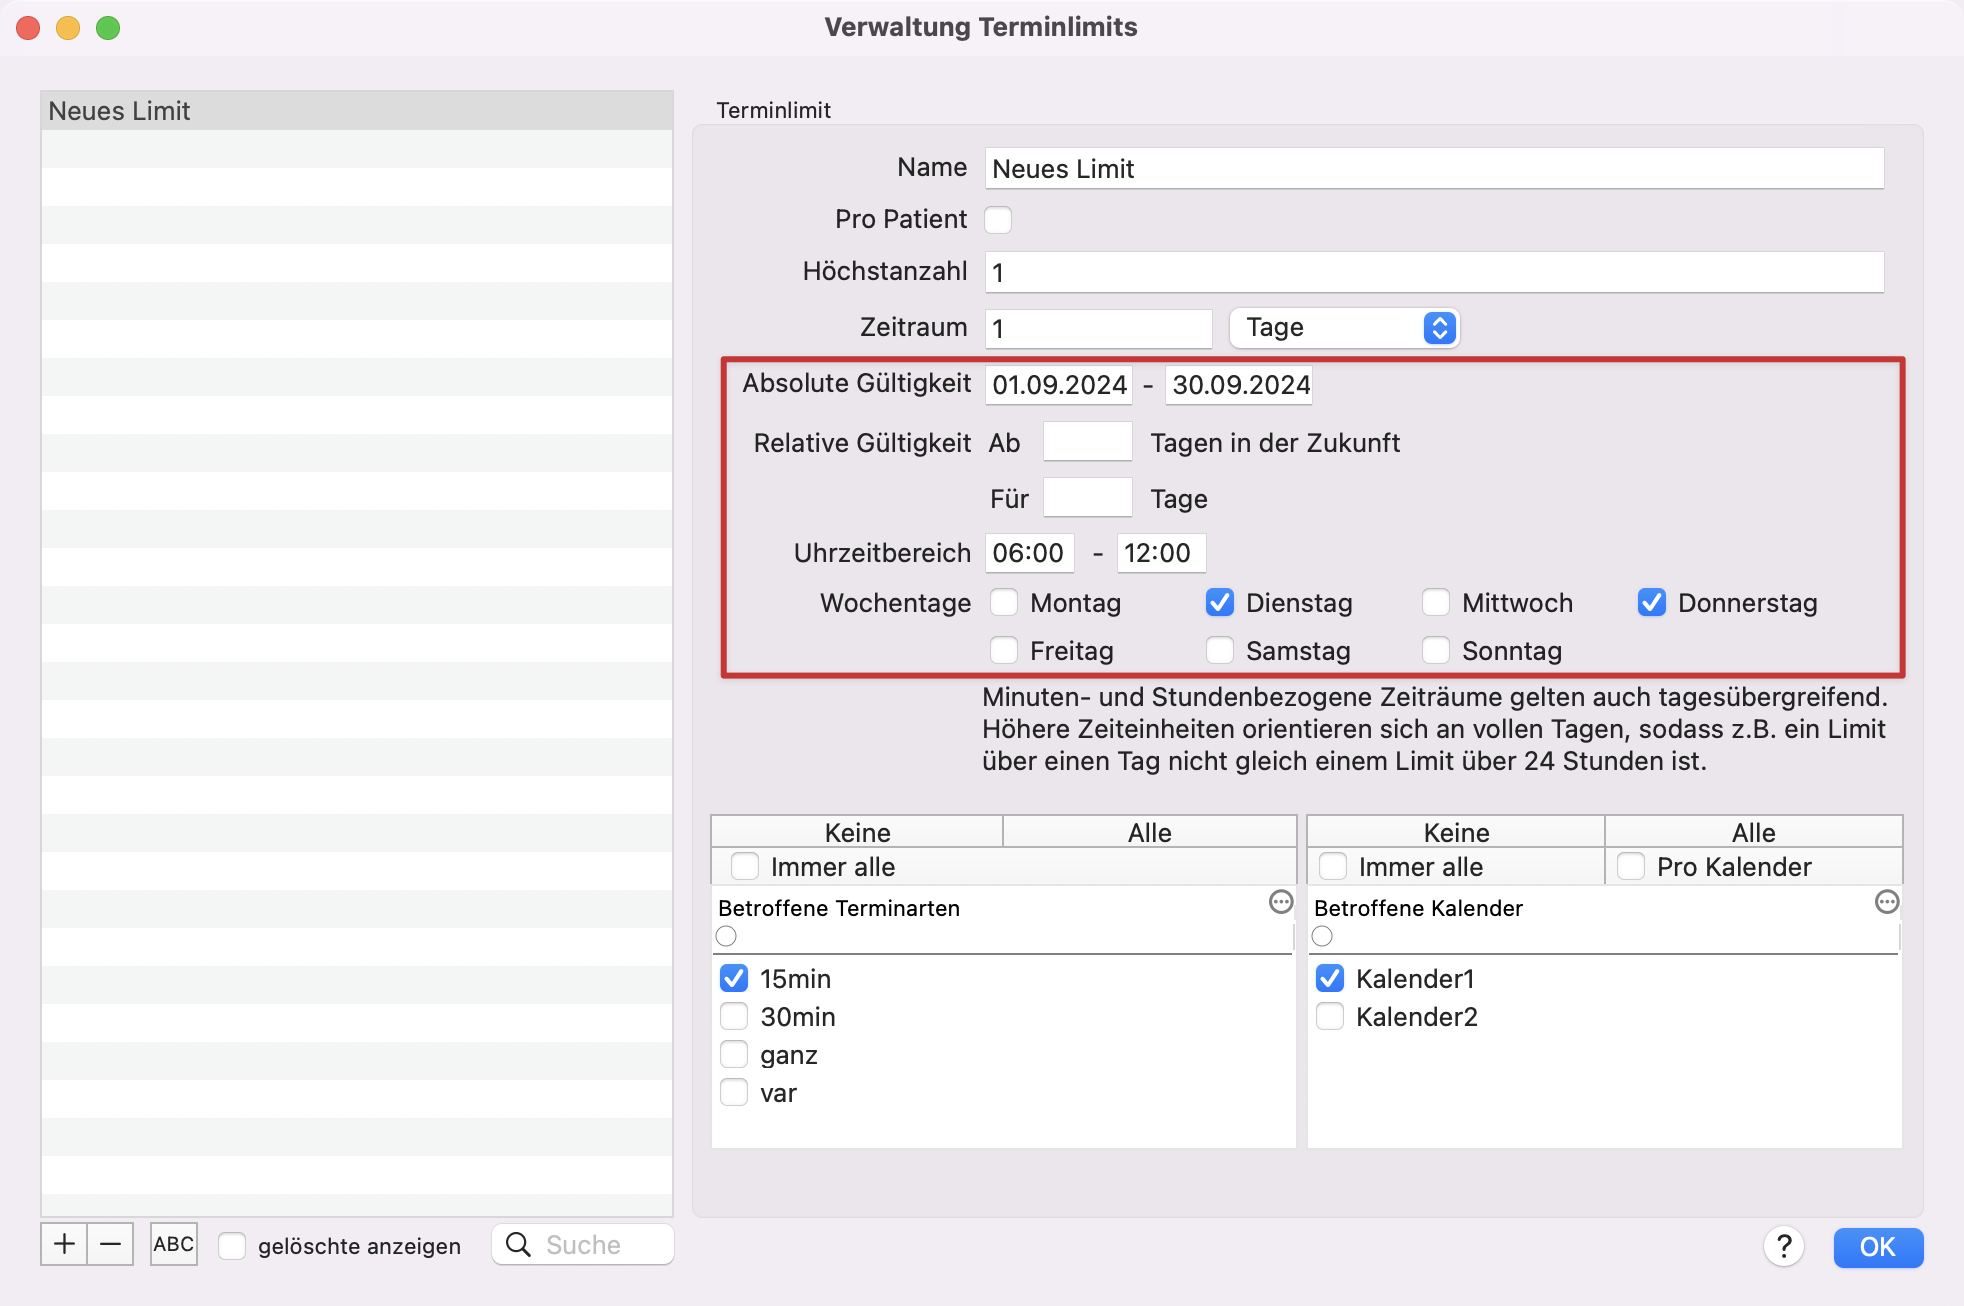Select the radio circle under Betroffene Terminarten
The width and height of the screenshot is (1964, 1306).
(x=726, y=936)
